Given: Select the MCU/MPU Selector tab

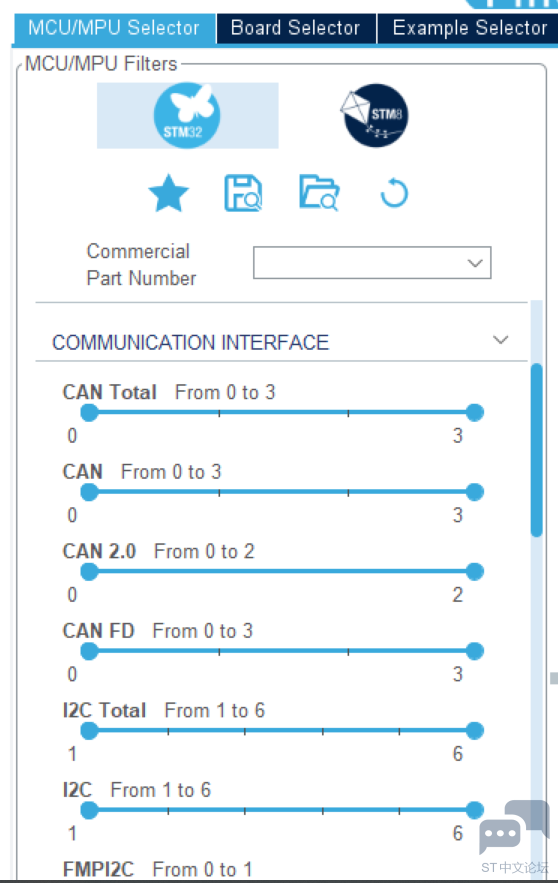Looking at the screenshot, I should click(x=114, y=28).
